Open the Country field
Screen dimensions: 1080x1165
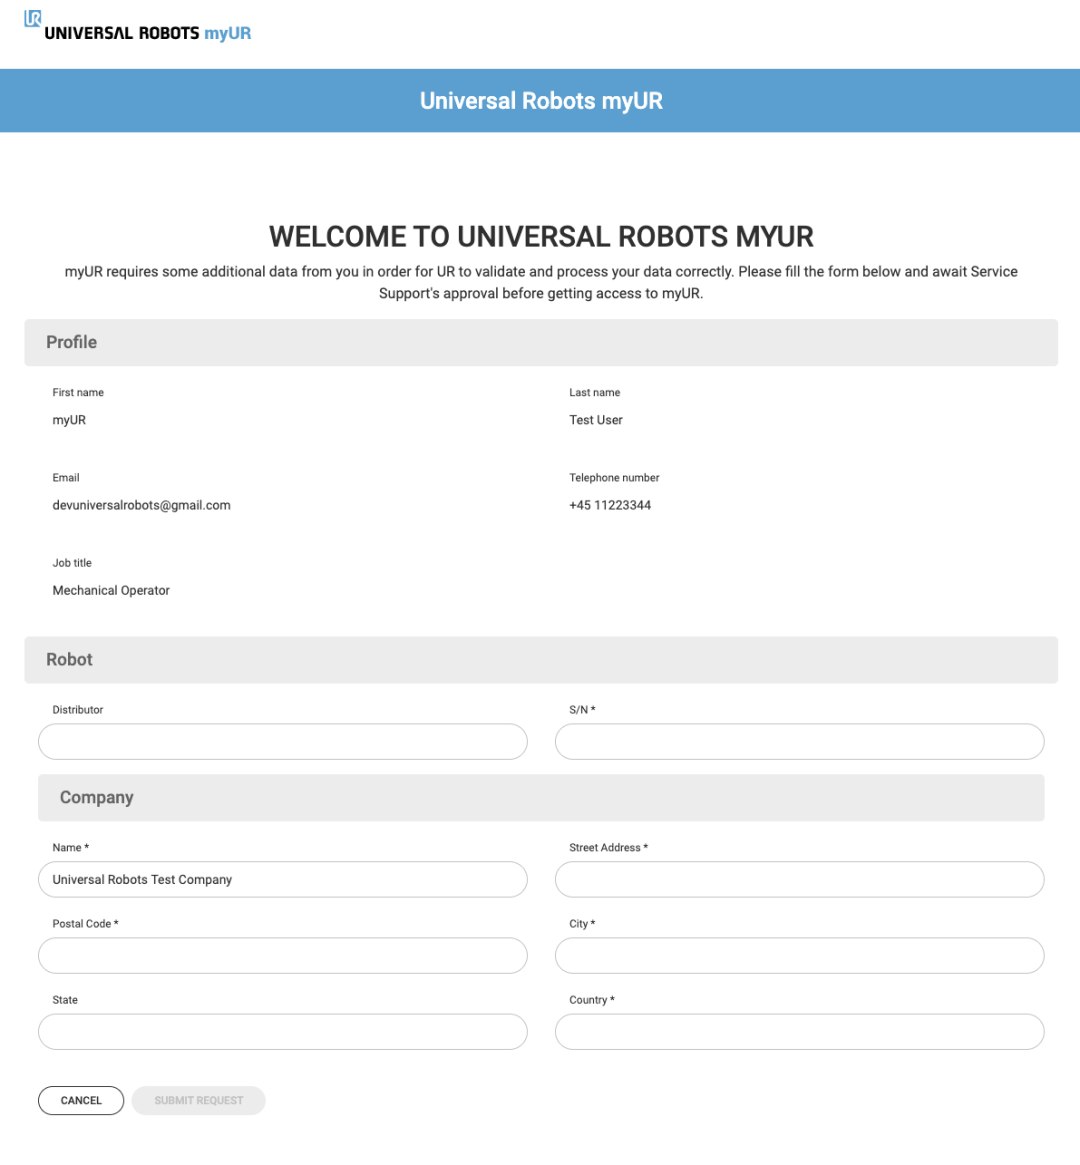799,1031
